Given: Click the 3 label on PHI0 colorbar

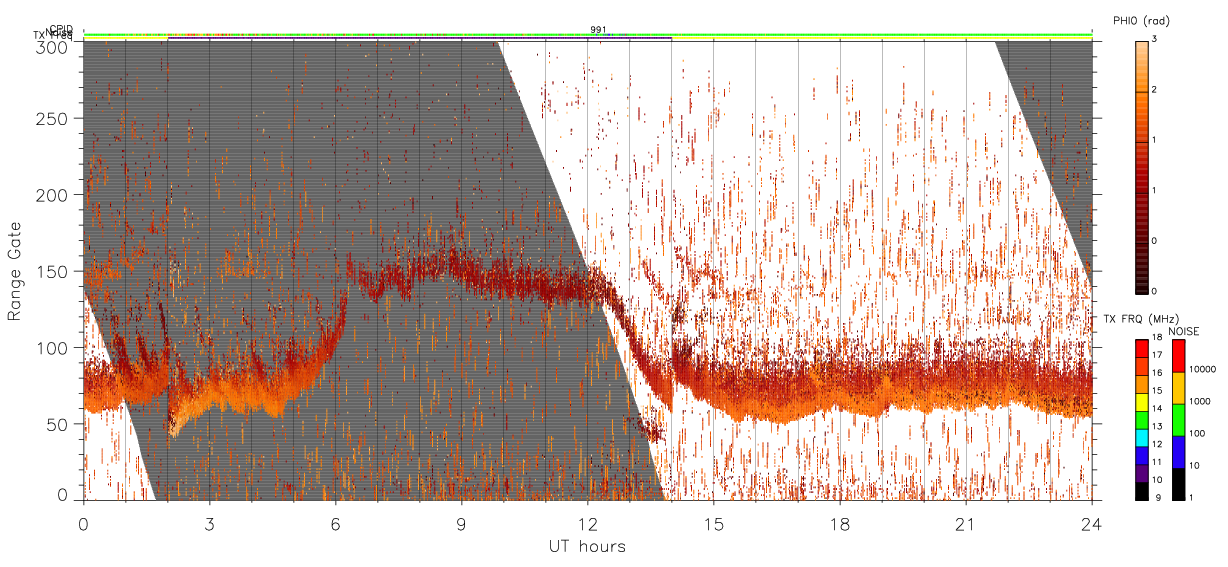Looking at the screenshot, I should [1155, 40].
